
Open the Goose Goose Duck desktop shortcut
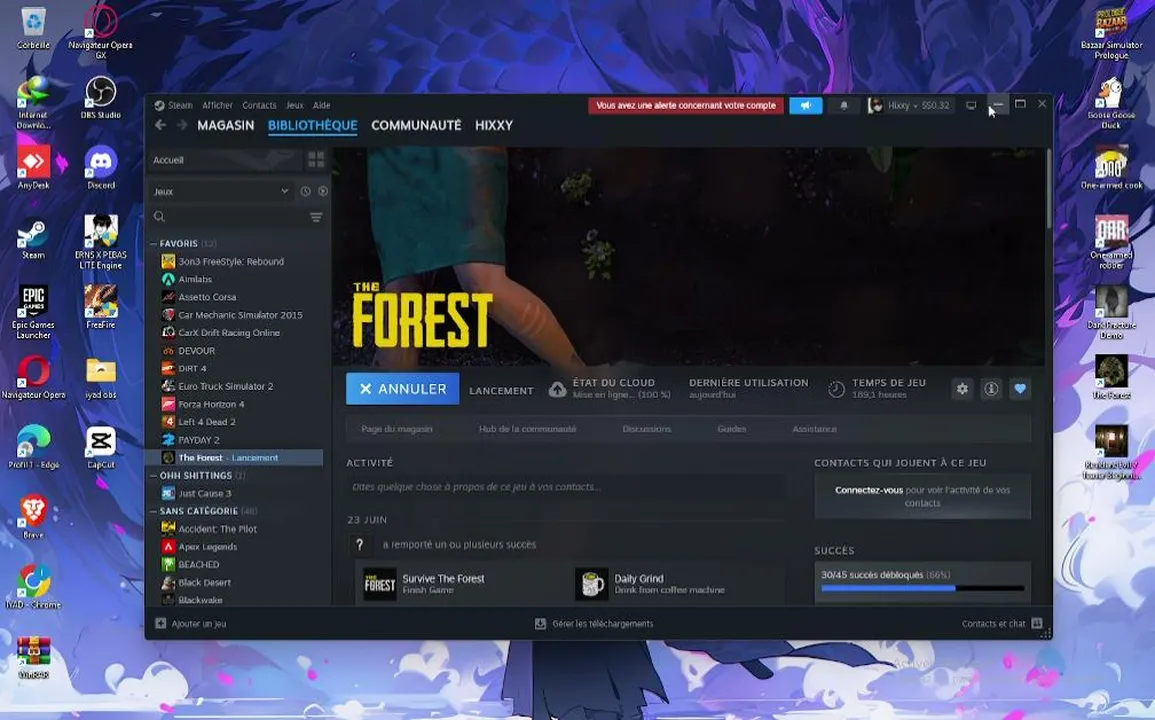coord(1111,103)
